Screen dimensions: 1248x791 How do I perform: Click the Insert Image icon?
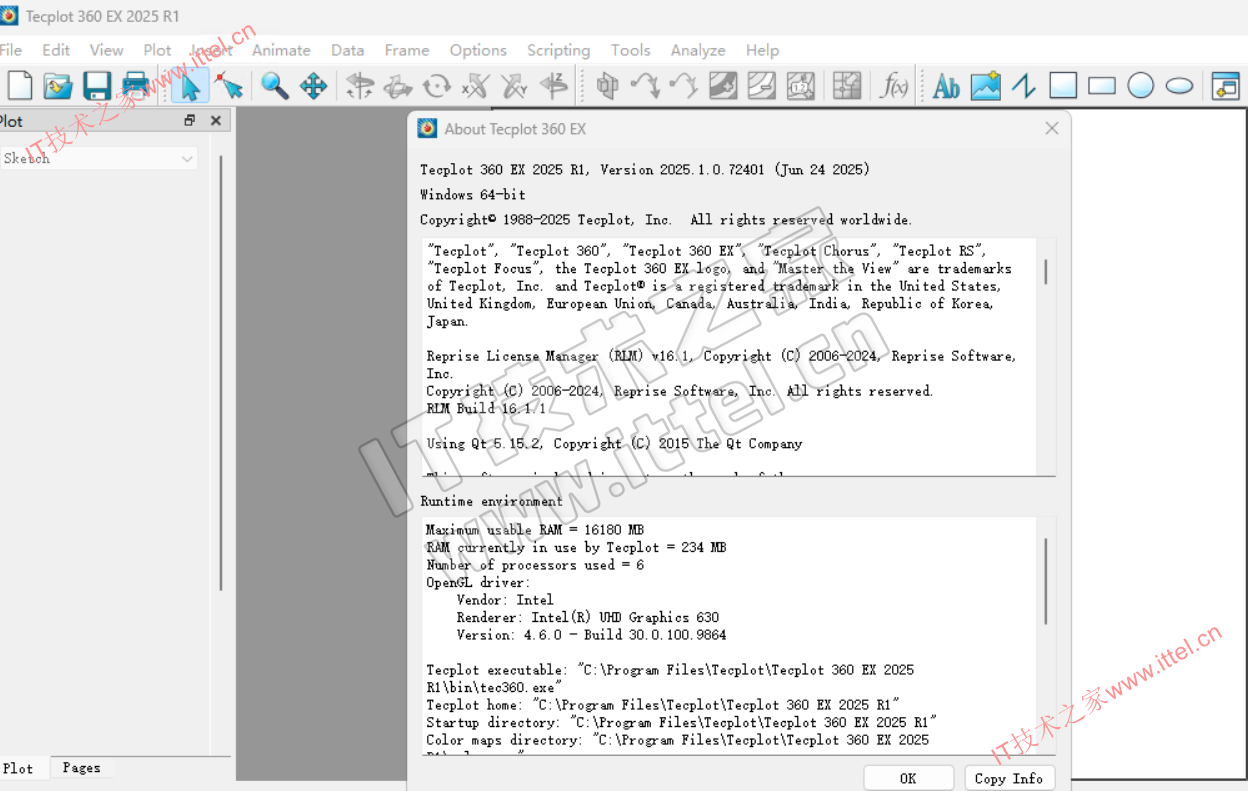(985, 86)
